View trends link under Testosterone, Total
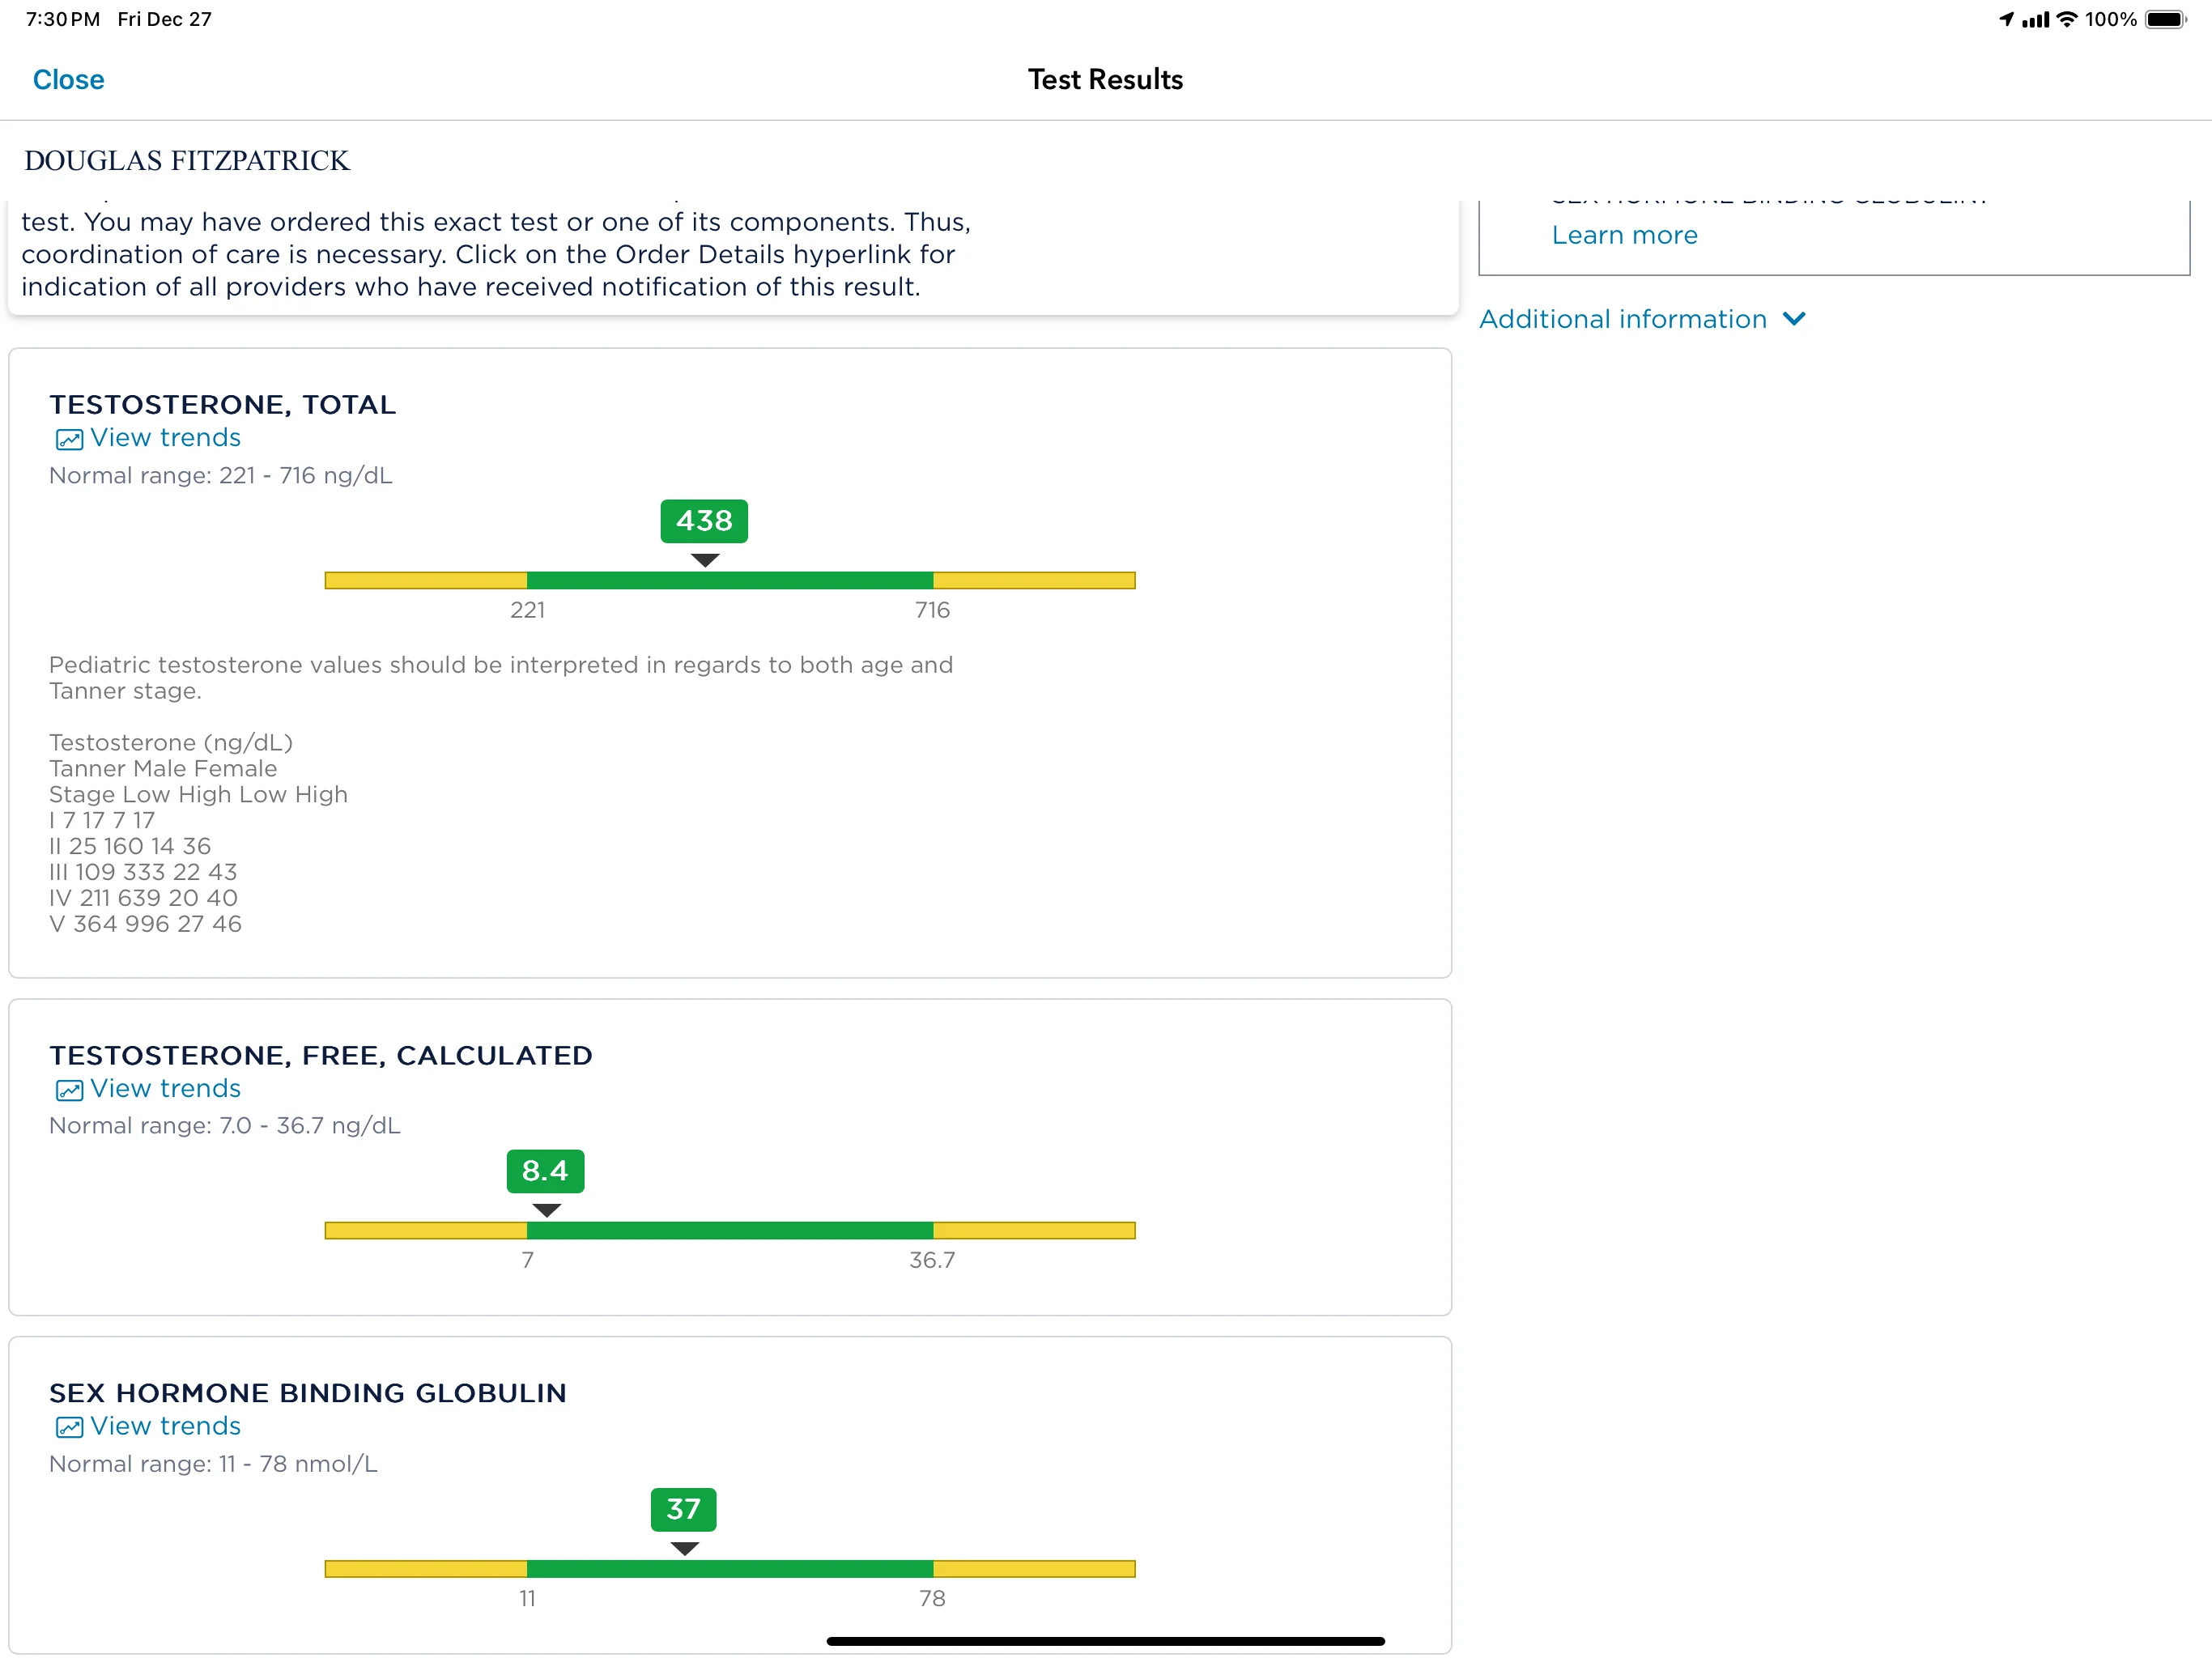 (165, 438)
